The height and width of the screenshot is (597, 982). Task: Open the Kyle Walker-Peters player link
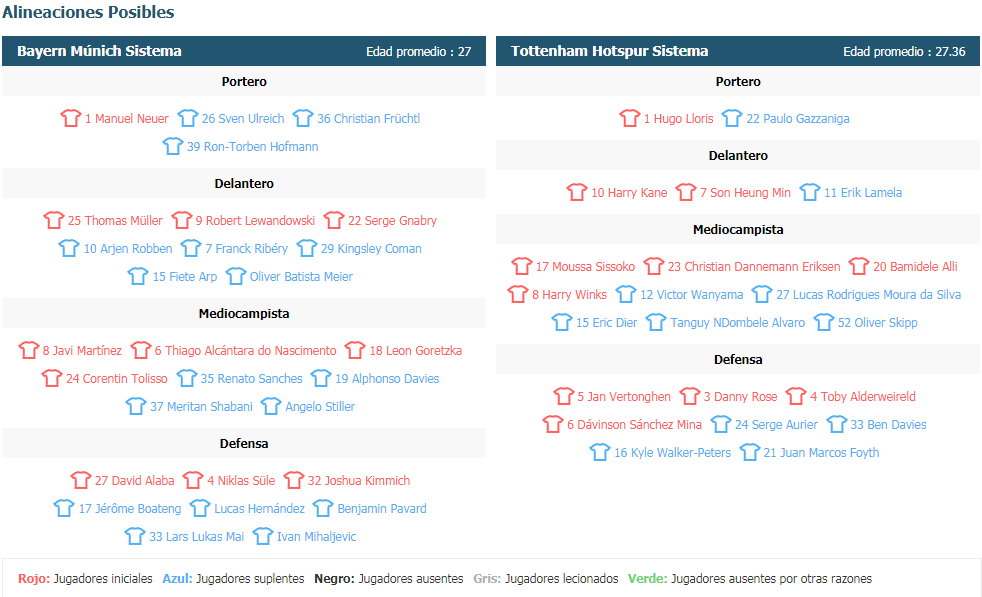[673, 453]
